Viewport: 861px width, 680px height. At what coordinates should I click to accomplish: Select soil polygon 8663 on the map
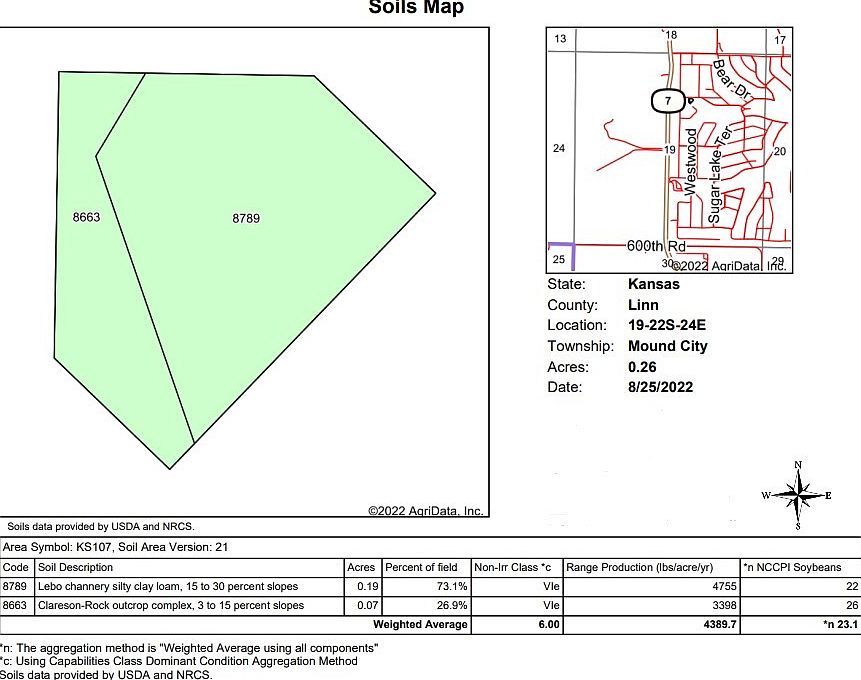tap(86, 216)
